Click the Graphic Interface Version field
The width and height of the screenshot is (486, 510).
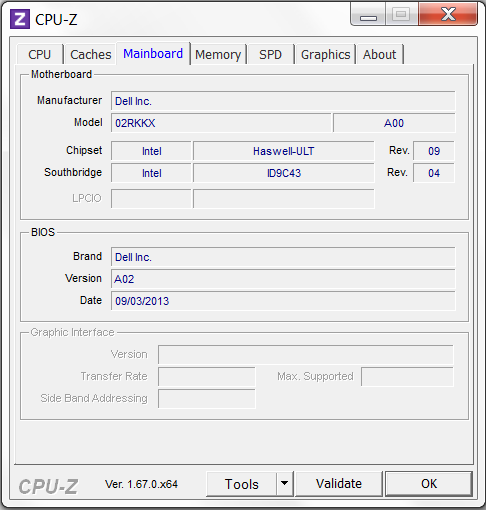tap(306, 355)
